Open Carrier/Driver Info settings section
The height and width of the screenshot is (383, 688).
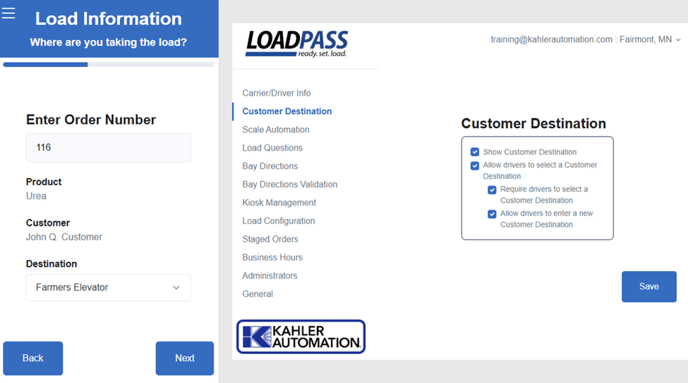276,93
